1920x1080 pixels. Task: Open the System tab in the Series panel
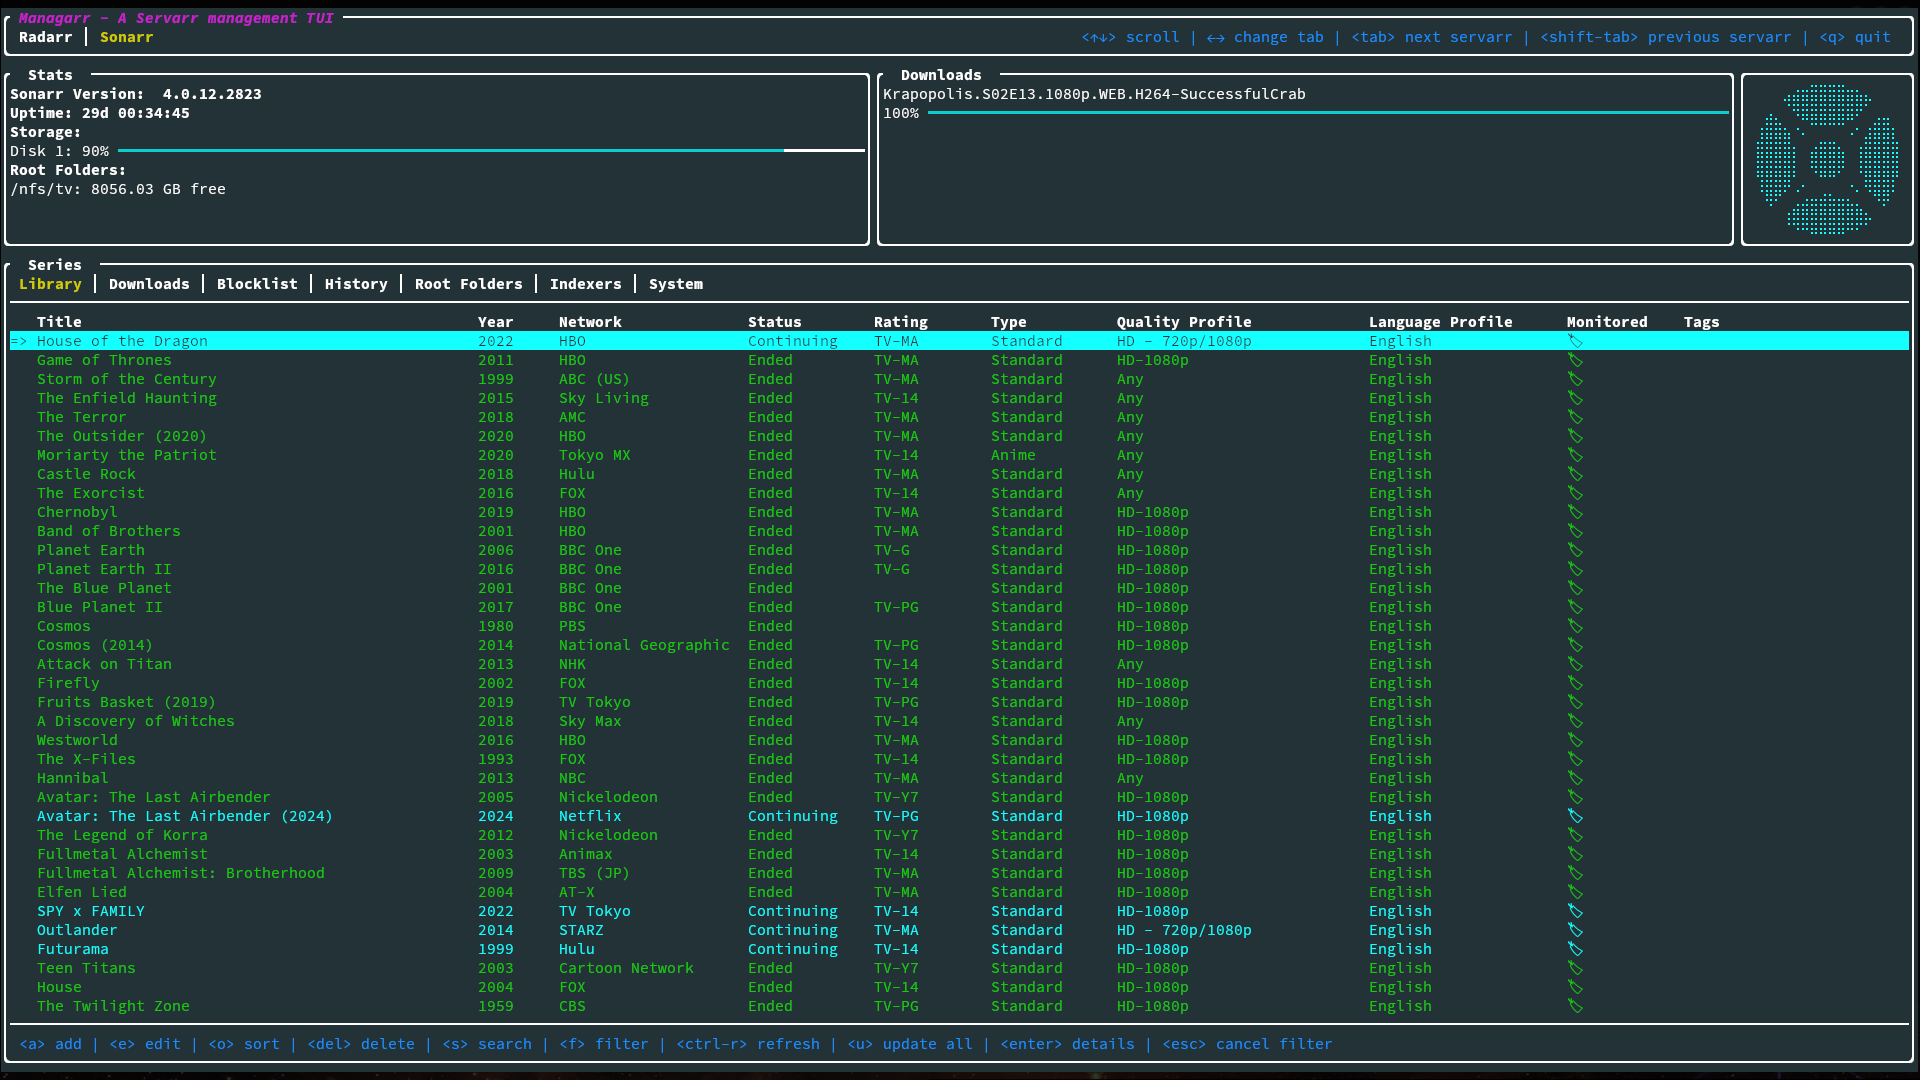tap(676, 283)
